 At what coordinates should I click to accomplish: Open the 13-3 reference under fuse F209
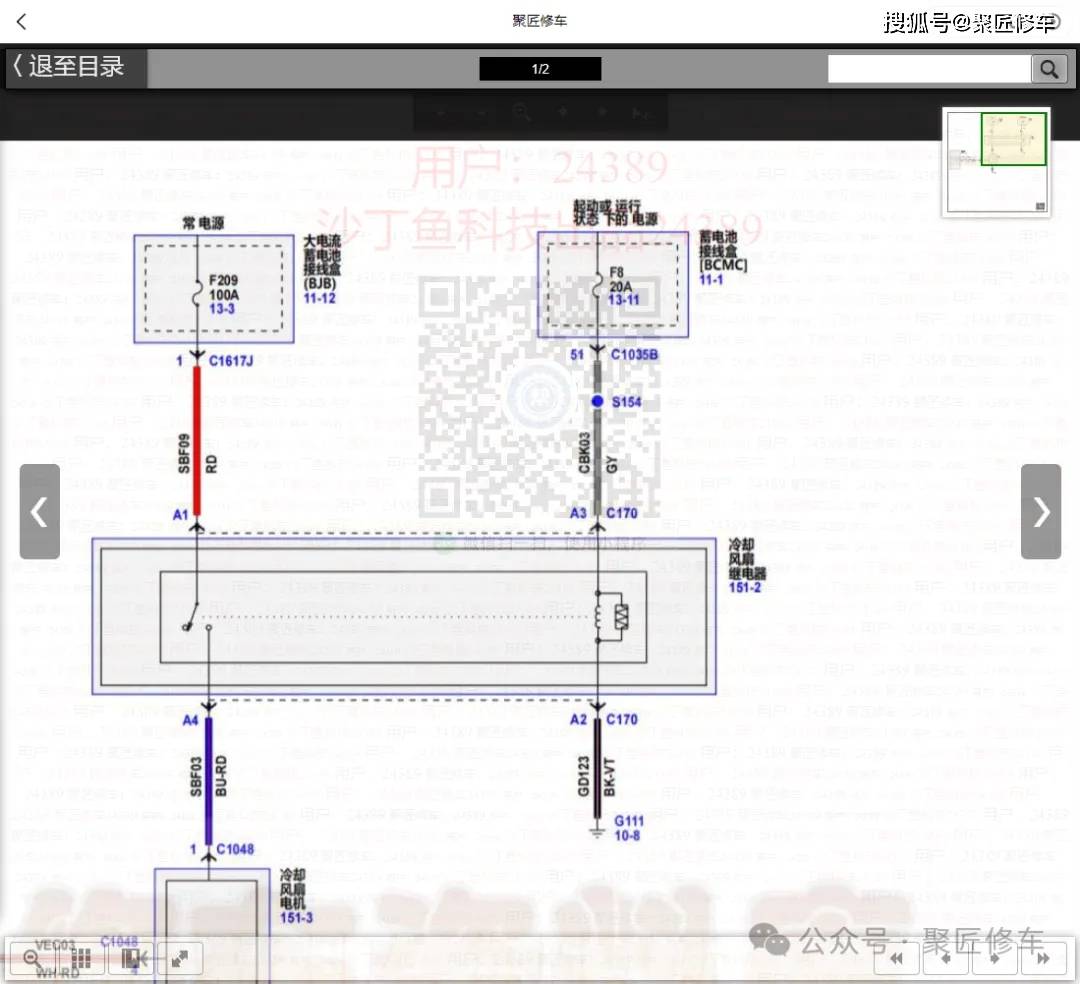coord(224,311)
